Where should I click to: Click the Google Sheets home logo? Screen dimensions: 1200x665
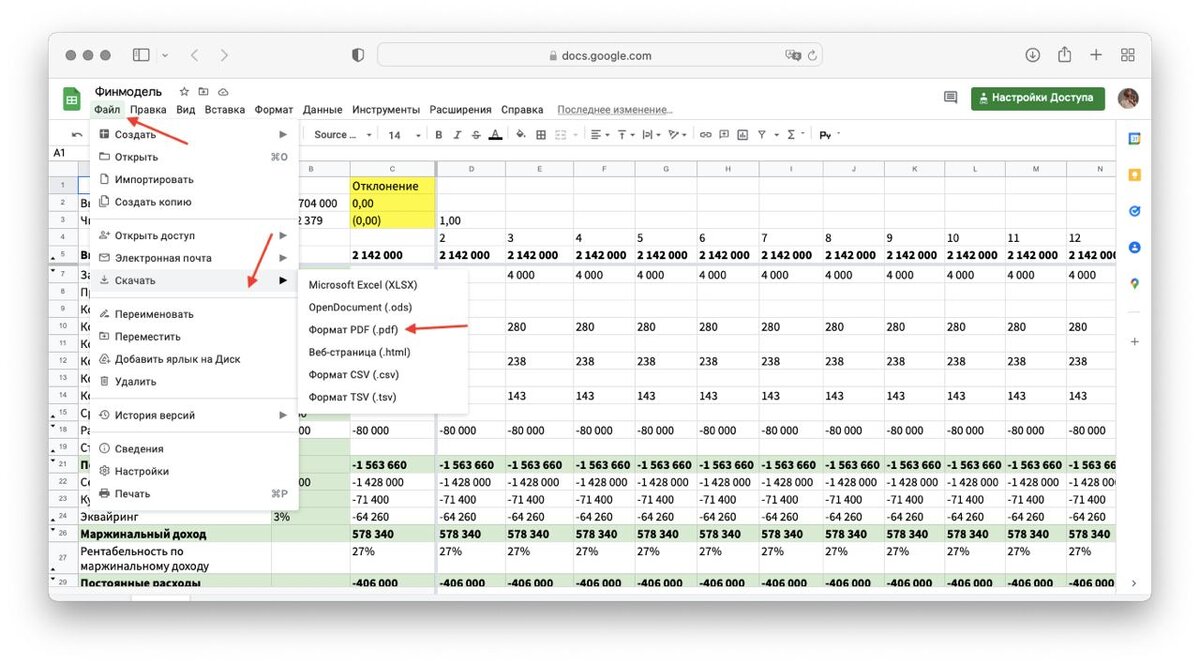point(72,99)
